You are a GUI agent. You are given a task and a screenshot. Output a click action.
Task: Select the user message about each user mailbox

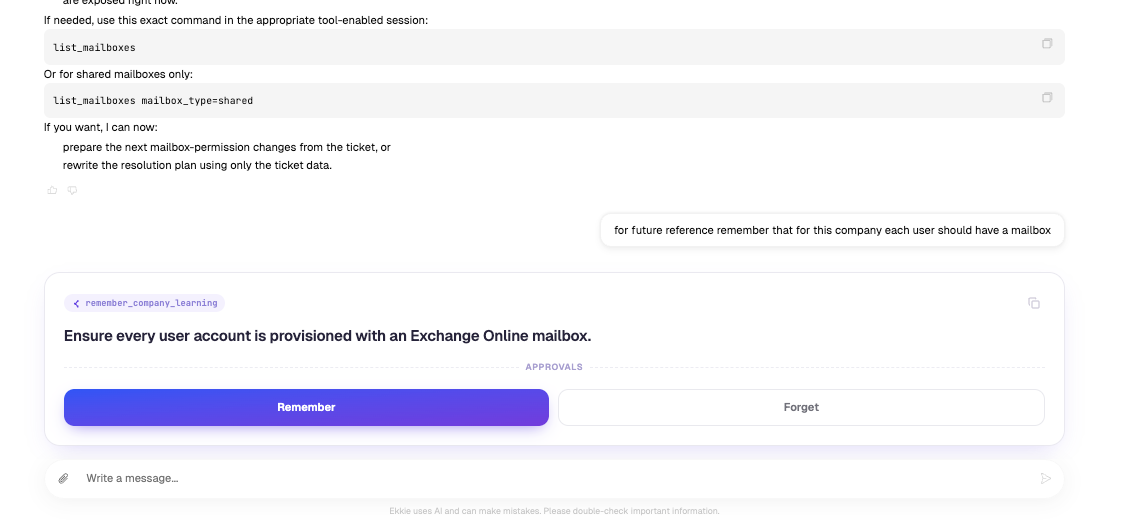(832, 230)
